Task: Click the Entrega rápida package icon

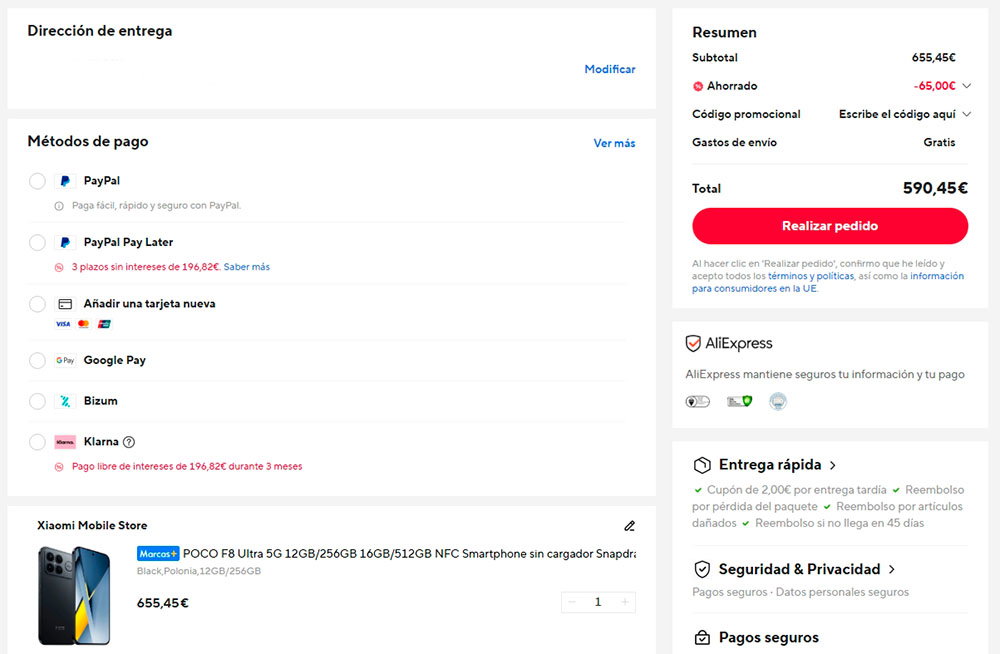Action: [x=702, y=465]
